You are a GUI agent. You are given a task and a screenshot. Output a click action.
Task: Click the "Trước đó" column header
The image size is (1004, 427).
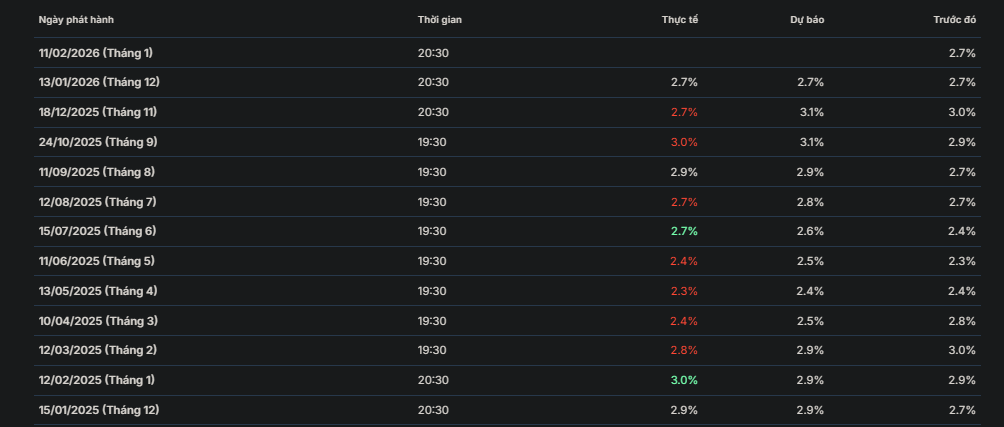tap(954, 20)
